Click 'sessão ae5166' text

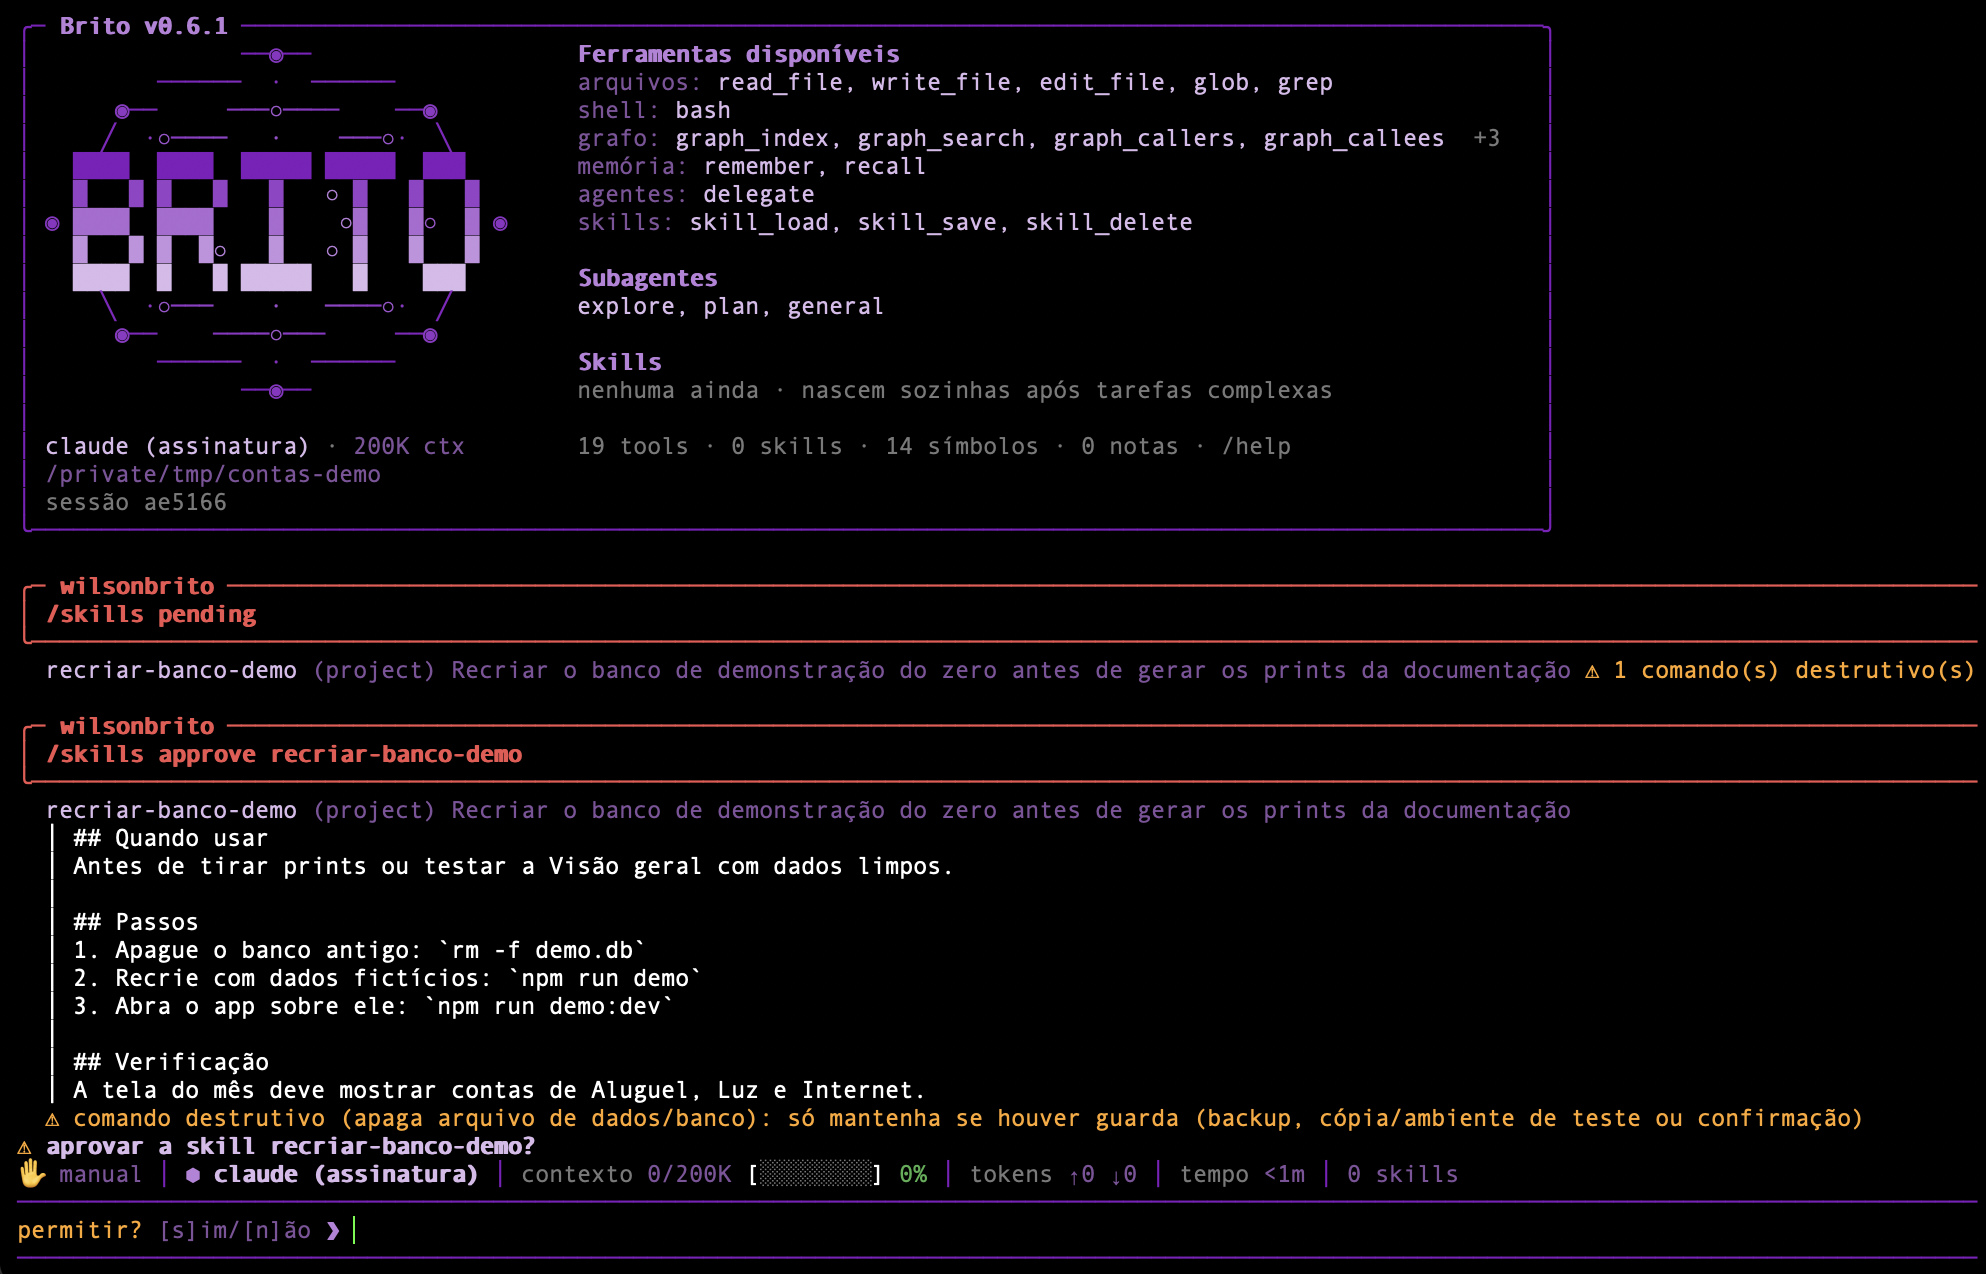(x=136, y=502)
